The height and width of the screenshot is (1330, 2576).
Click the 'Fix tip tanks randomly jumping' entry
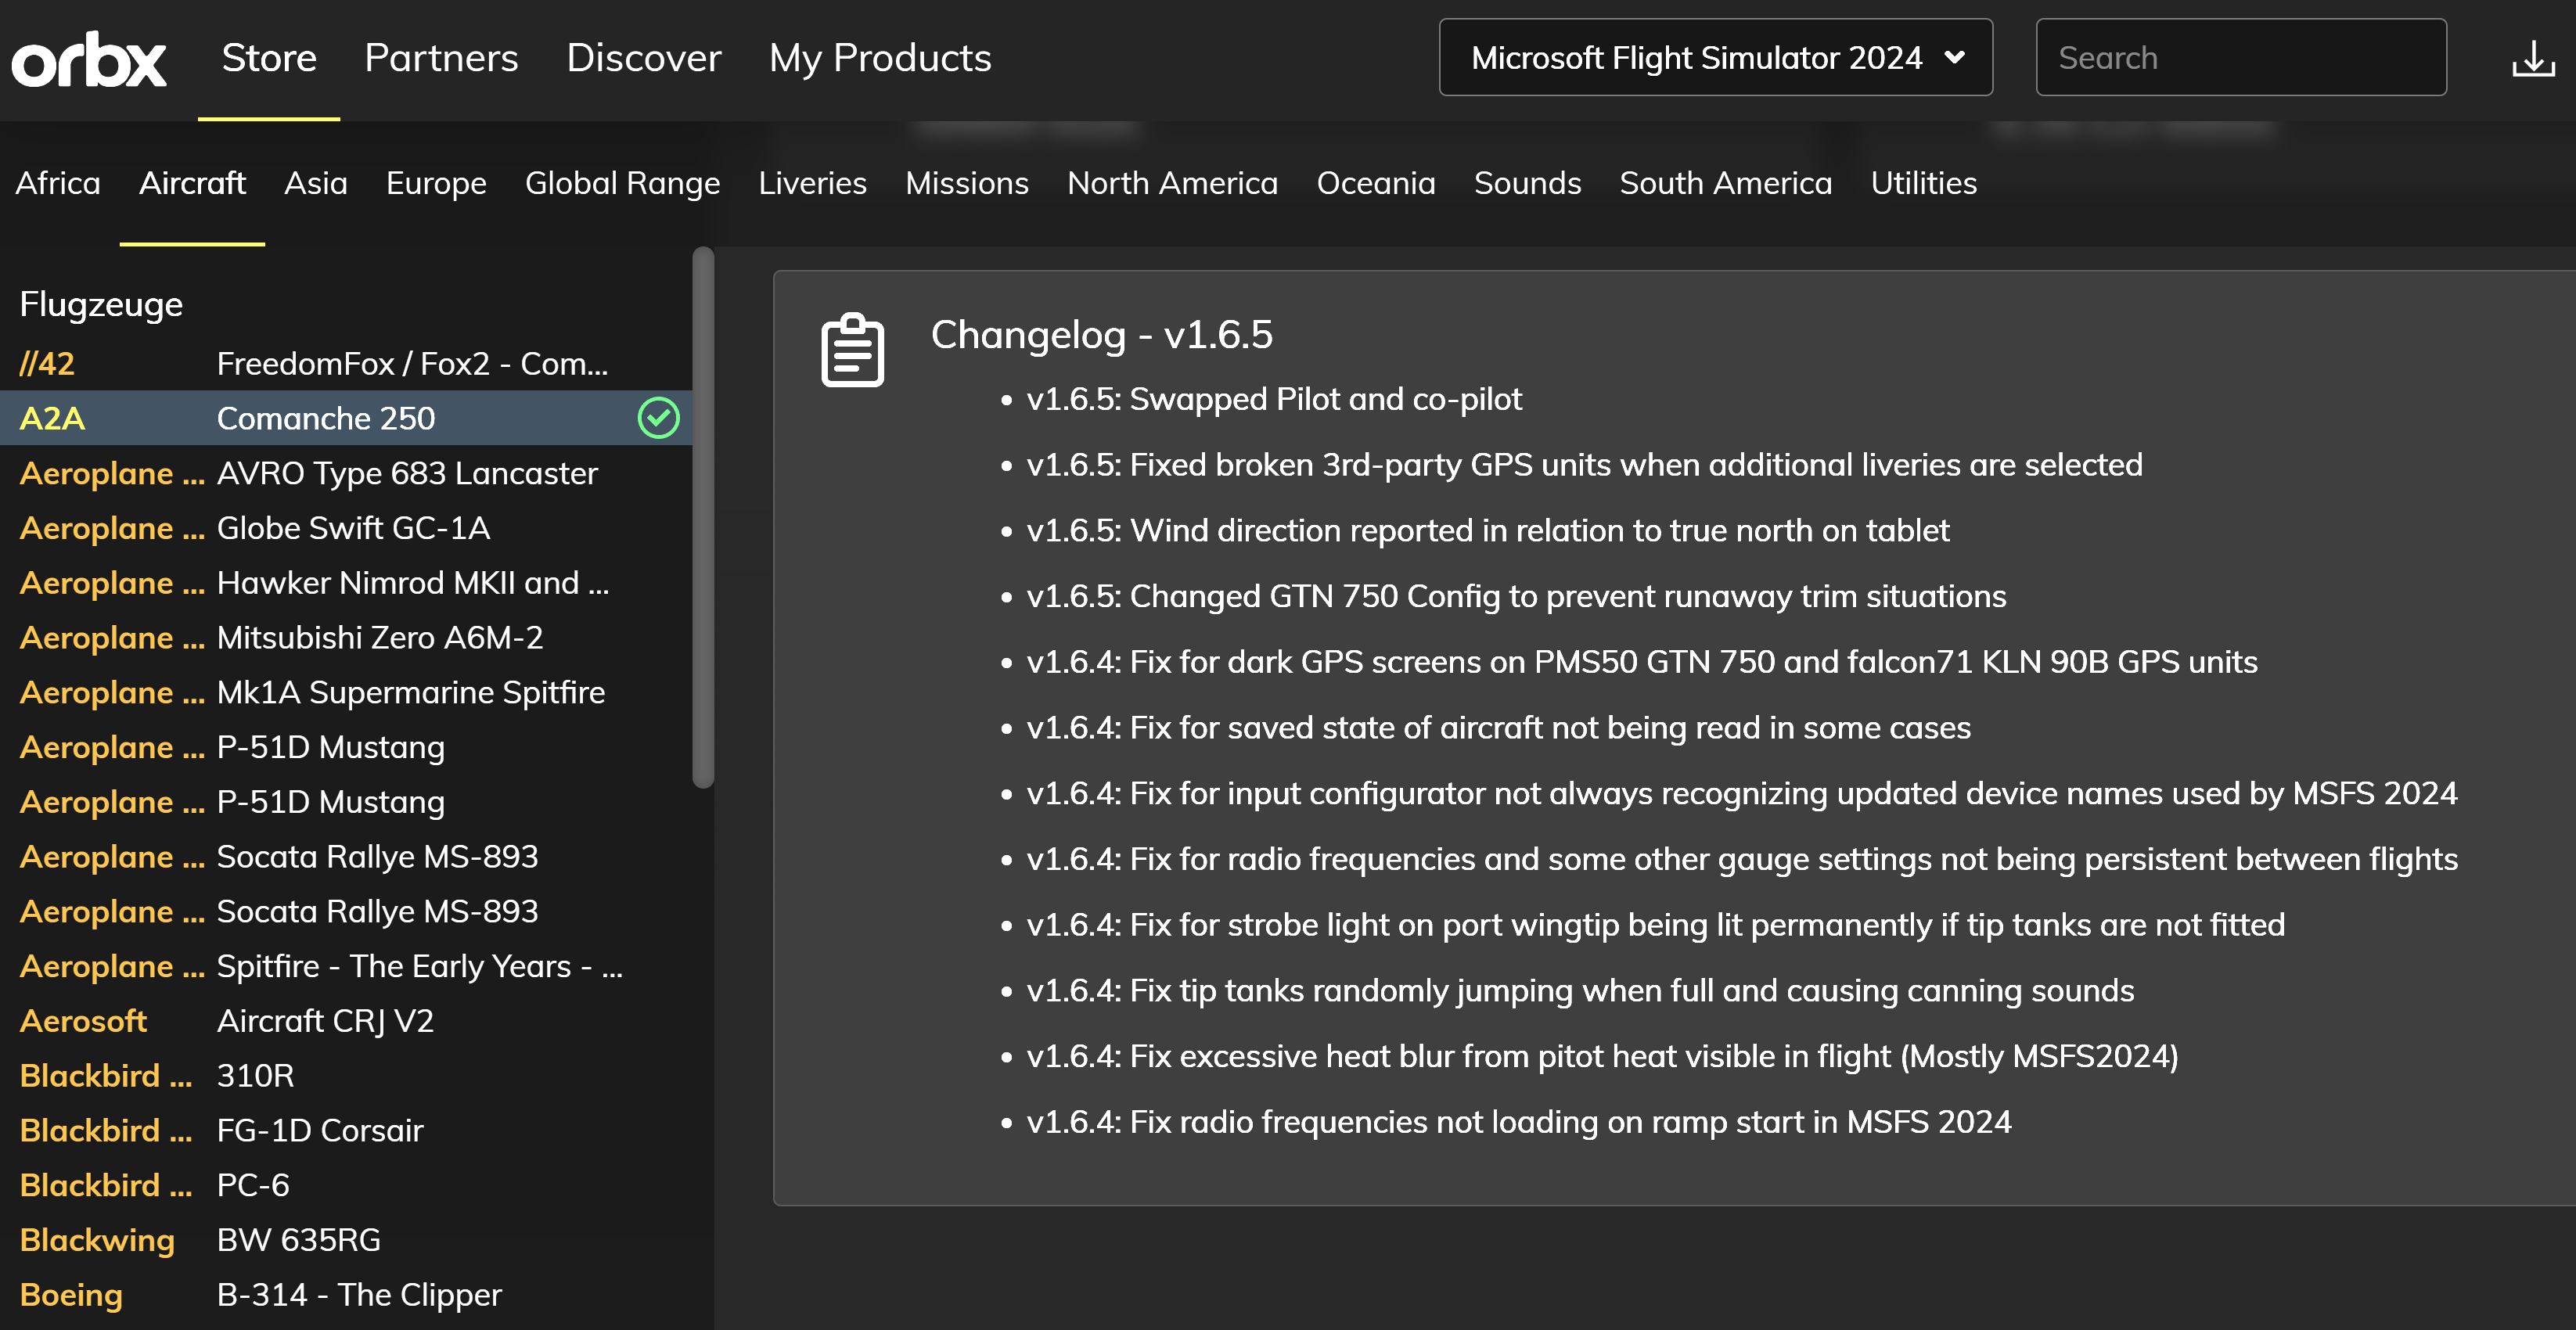pyautogui.click(x=1580, y=991)
